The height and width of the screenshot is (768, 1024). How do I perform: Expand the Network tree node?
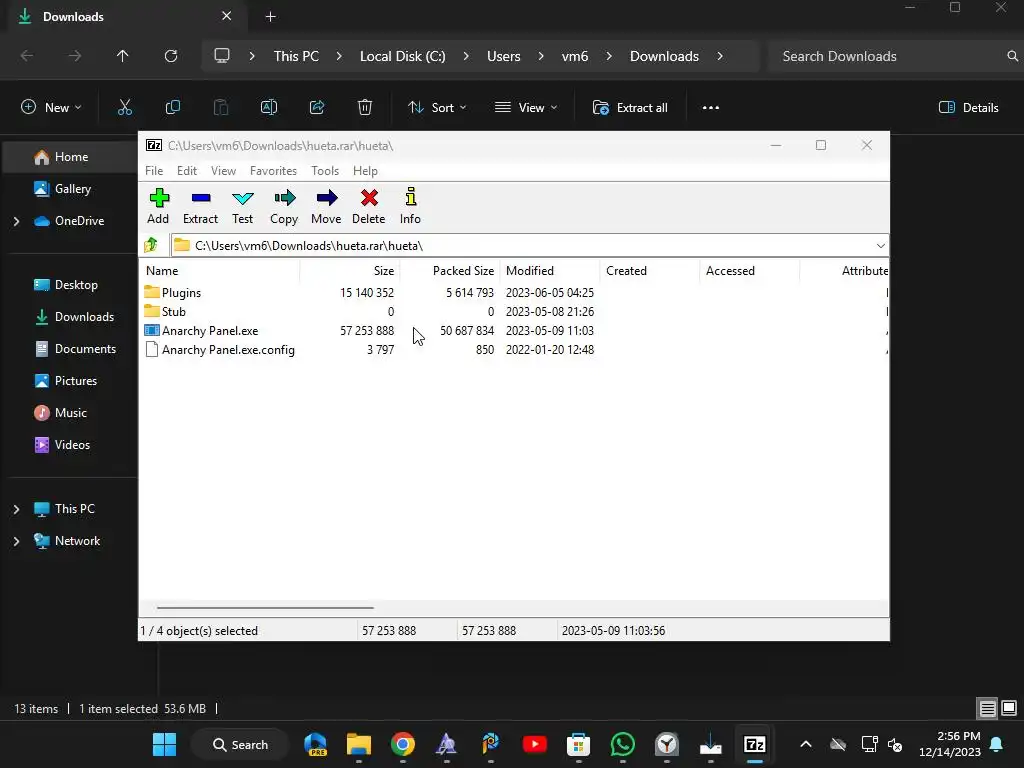(16, 541)
